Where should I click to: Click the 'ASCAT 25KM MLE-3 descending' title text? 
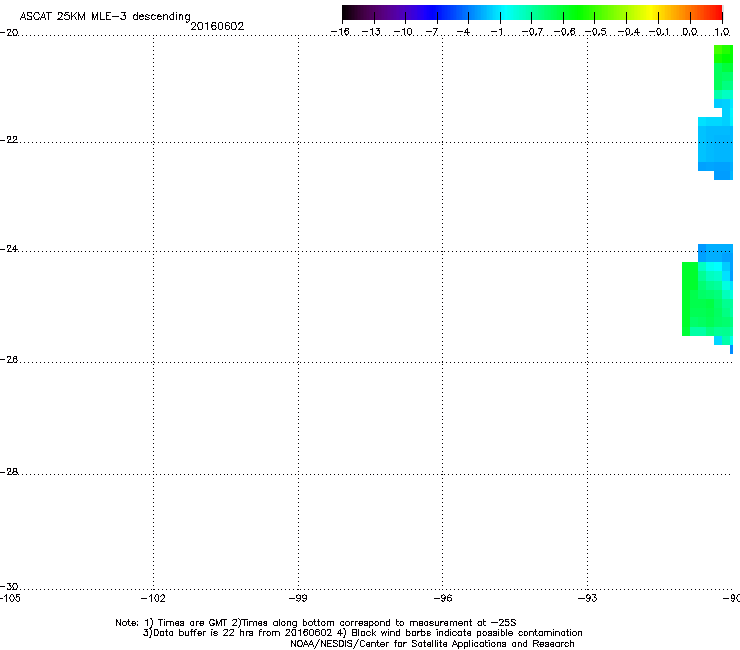tap(105, 16)
